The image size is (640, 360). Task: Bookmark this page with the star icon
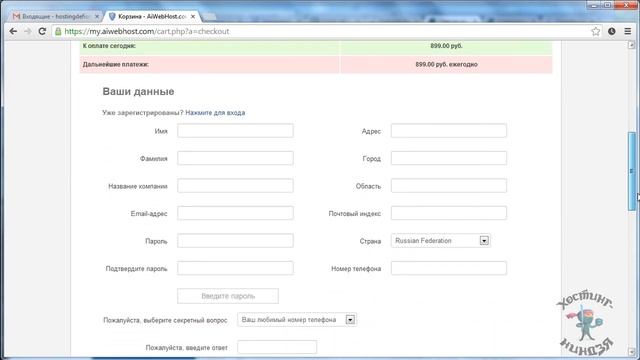pos(596,31)
